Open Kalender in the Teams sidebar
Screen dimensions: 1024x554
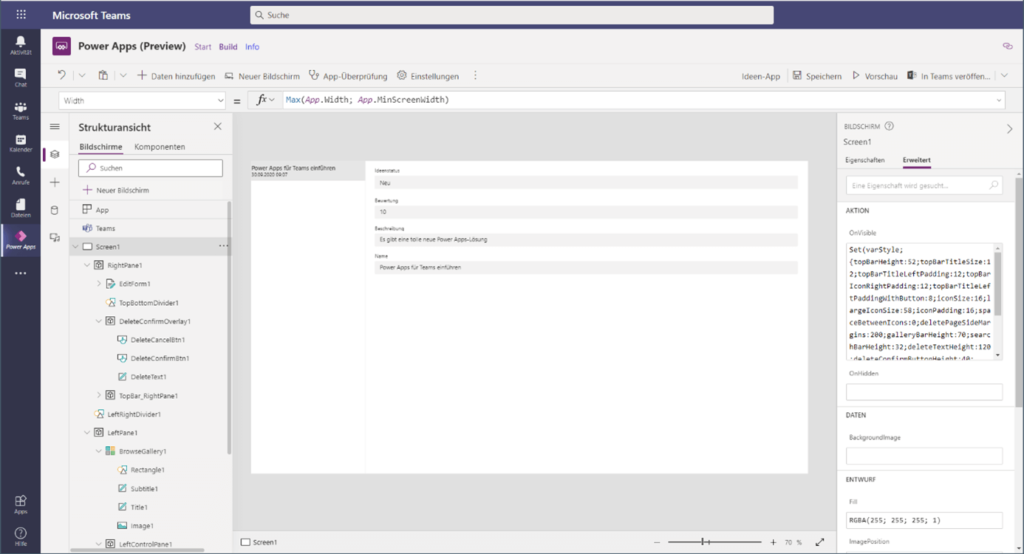(20, 143)
